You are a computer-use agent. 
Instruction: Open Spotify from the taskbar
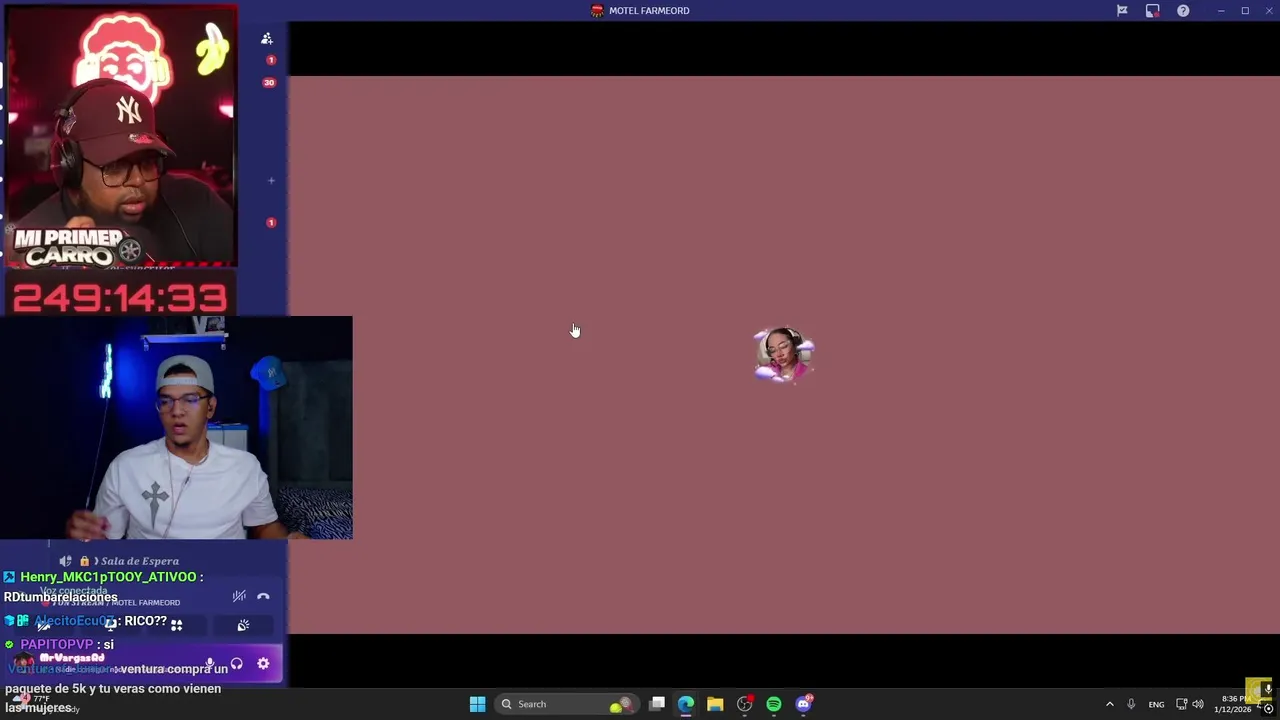[x=773, y=704]
